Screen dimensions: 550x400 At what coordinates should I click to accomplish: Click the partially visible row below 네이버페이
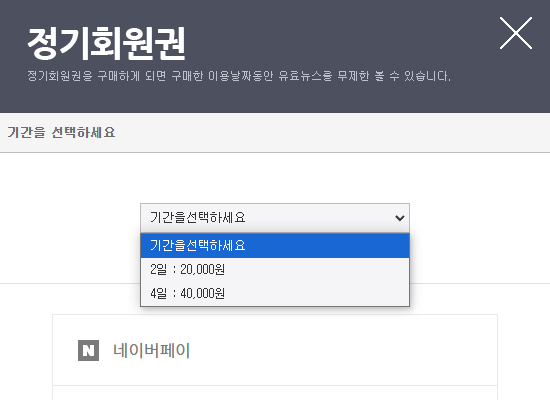pos(275,393)
